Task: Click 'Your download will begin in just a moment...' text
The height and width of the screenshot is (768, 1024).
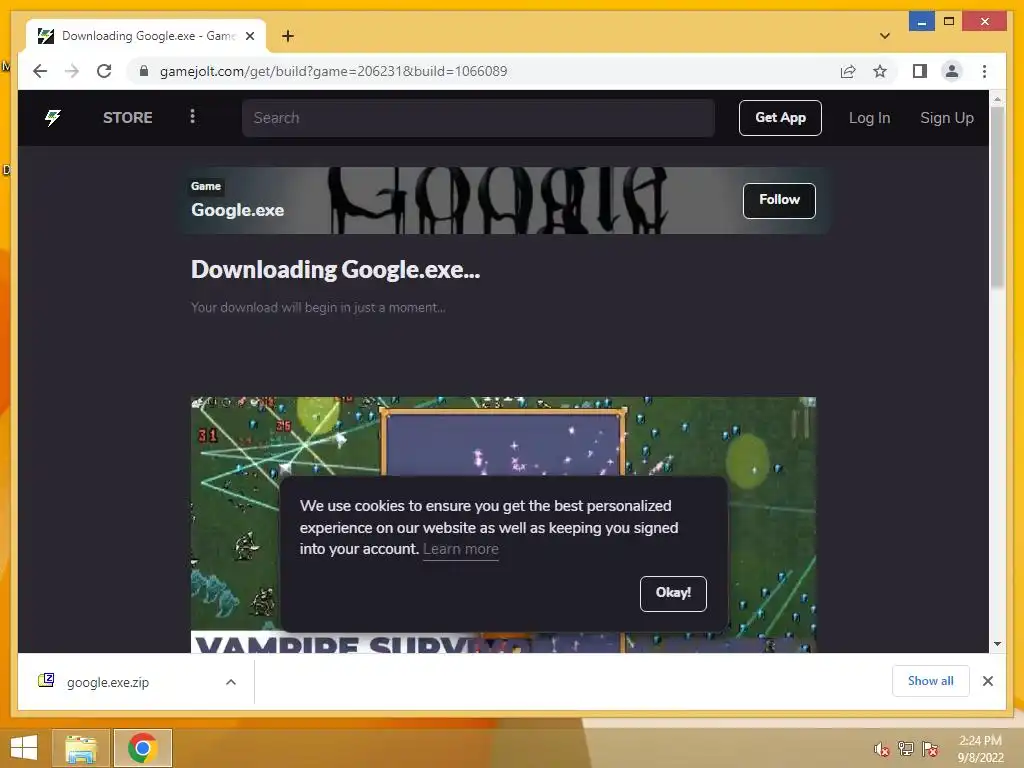Action: pos(318,308)
